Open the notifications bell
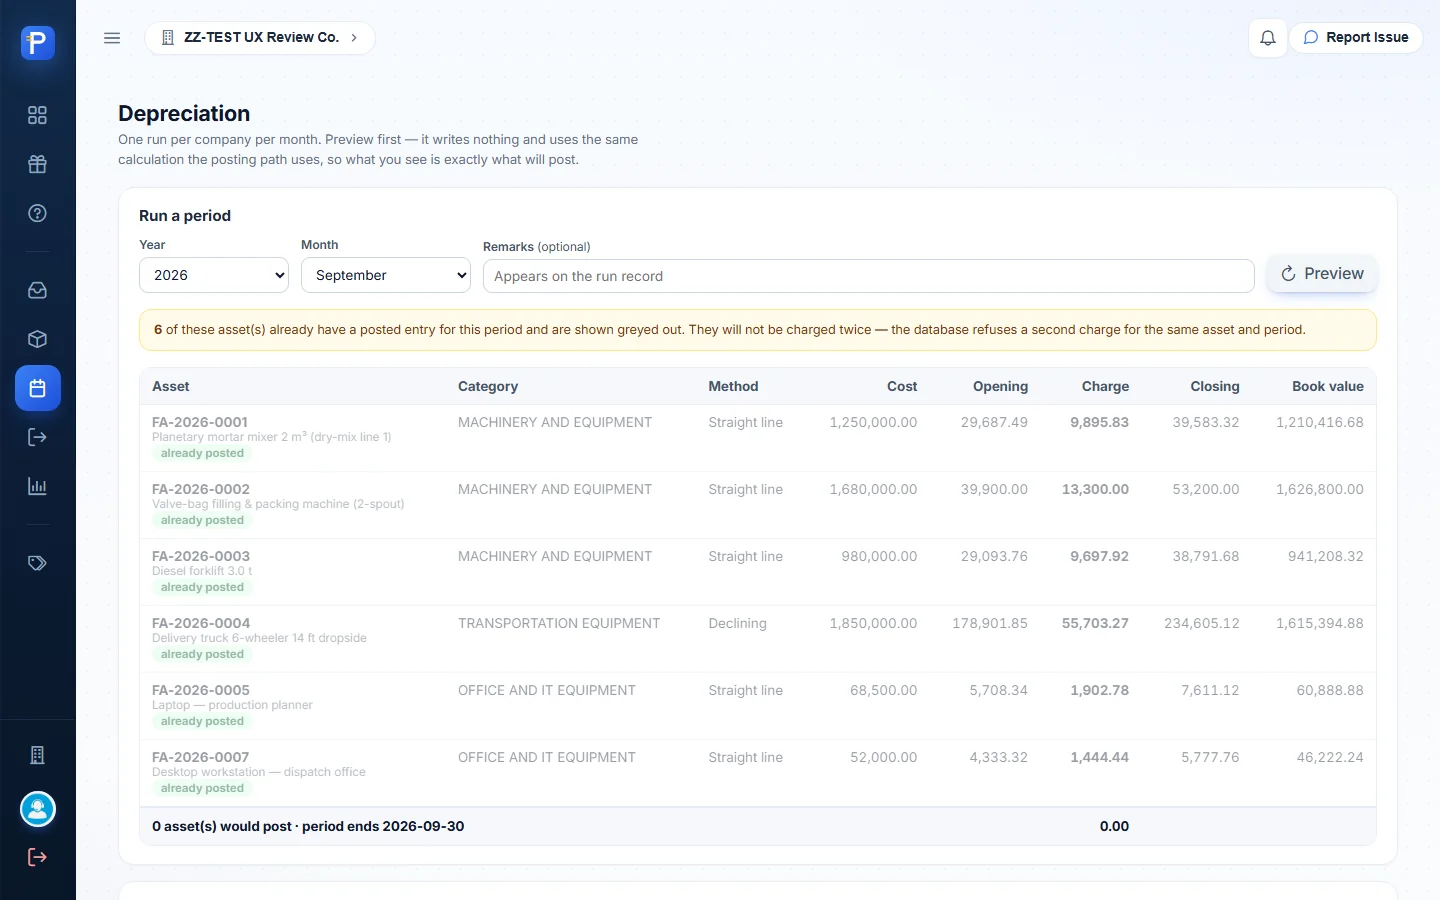Screen dimensions: 1440x900 [1267, 38]
